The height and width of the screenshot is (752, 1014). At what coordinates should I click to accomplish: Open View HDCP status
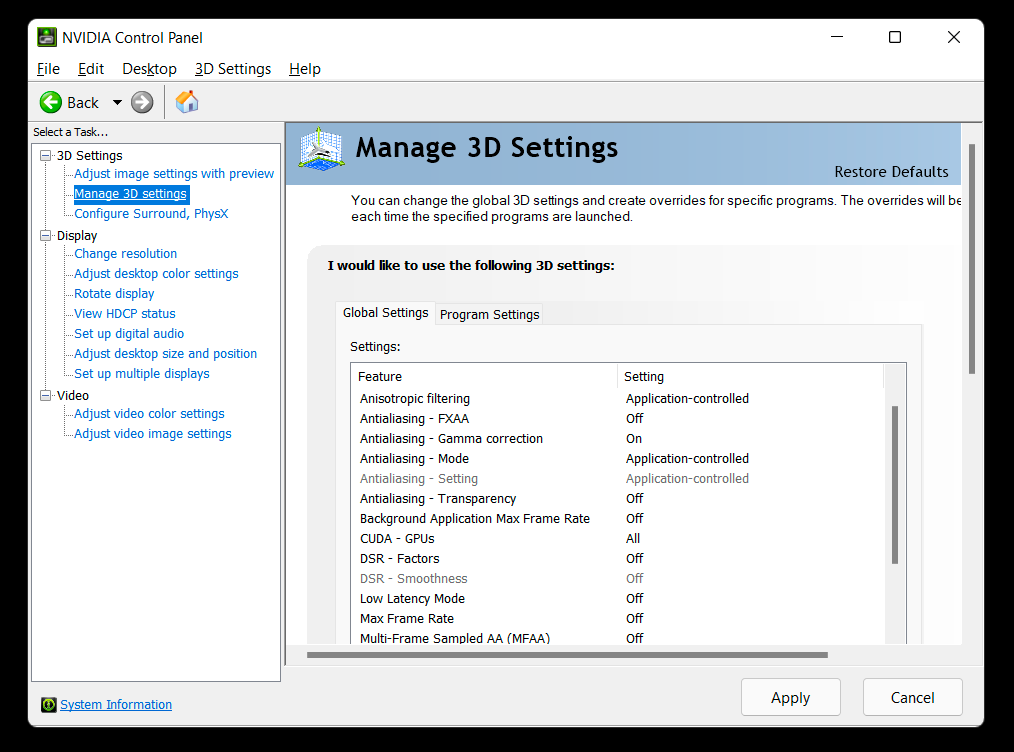(125, 314)
